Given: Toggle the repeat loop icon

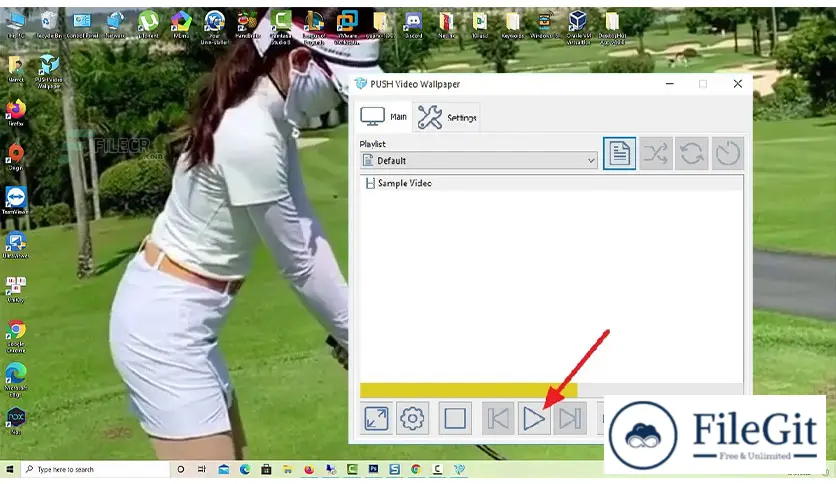Looking at the screenshot, I should point(692,154).
